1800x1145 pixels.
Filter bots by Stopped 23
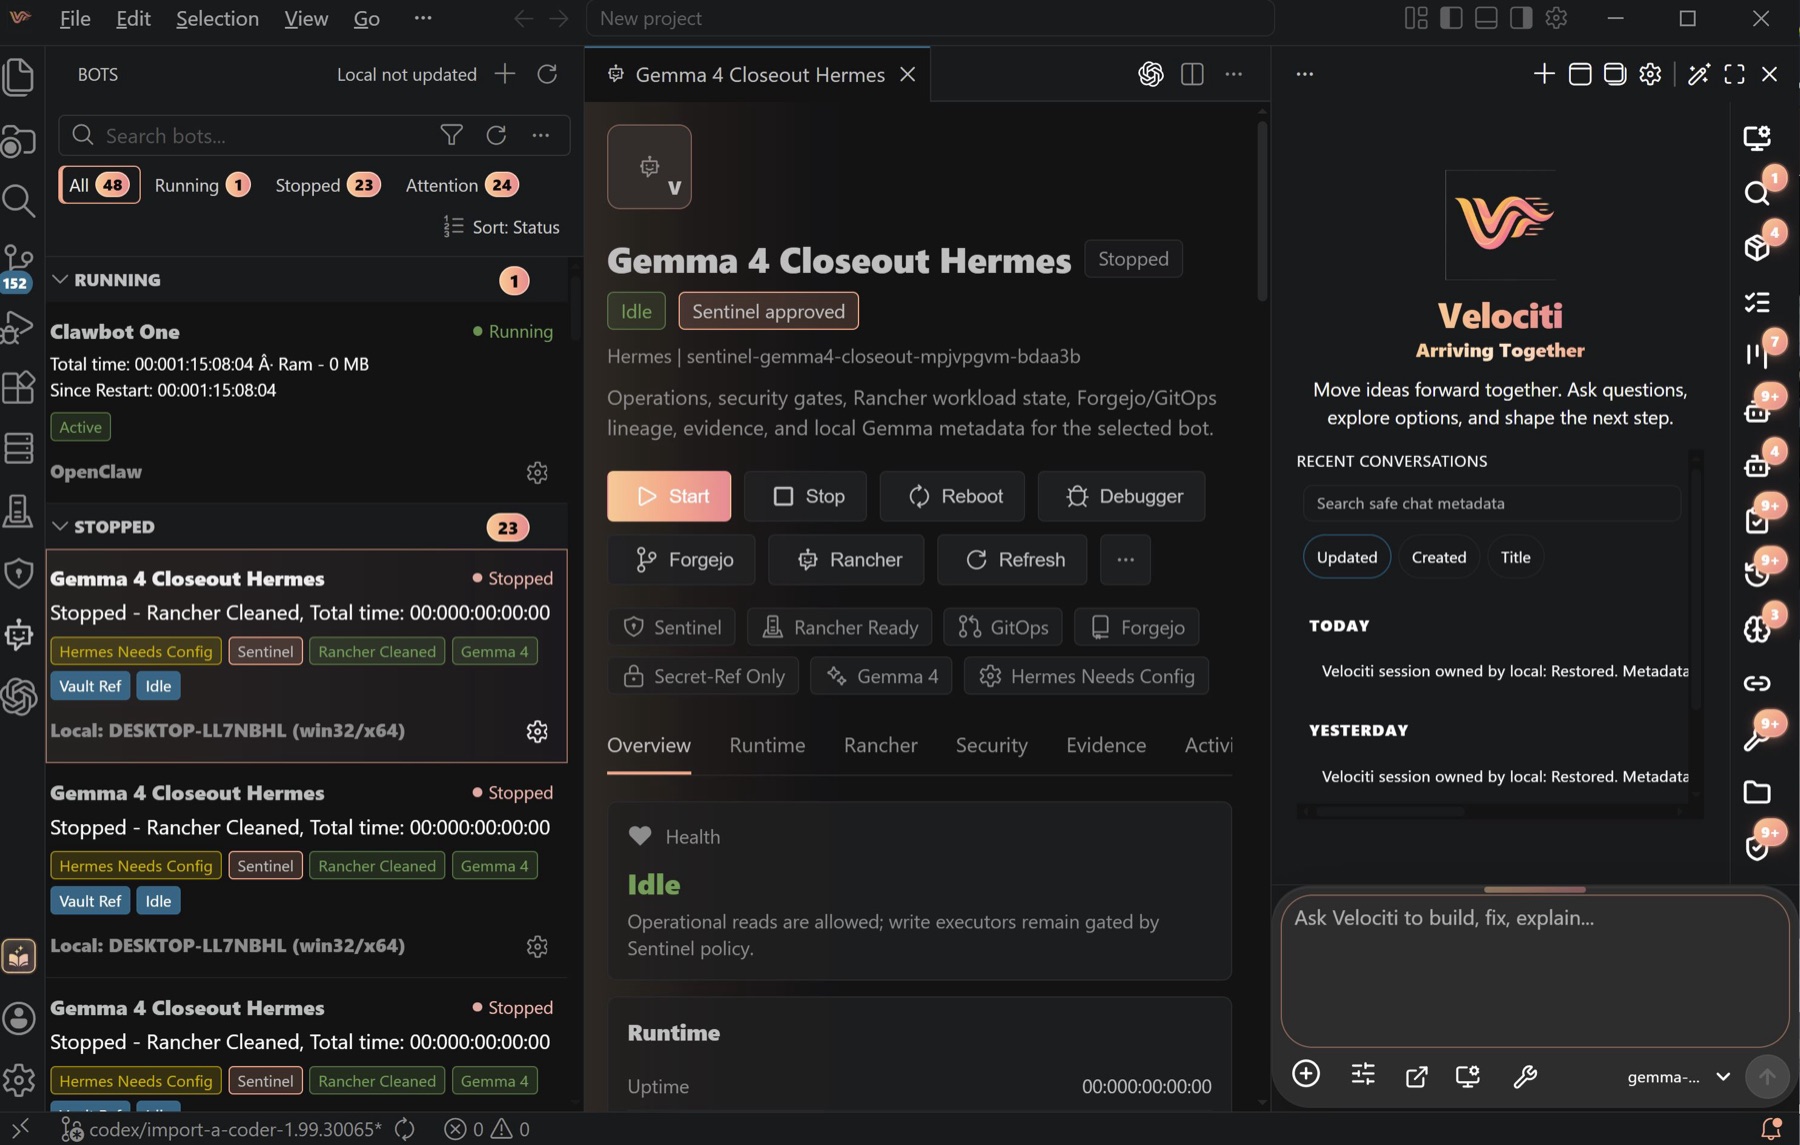tap(327, 185)
